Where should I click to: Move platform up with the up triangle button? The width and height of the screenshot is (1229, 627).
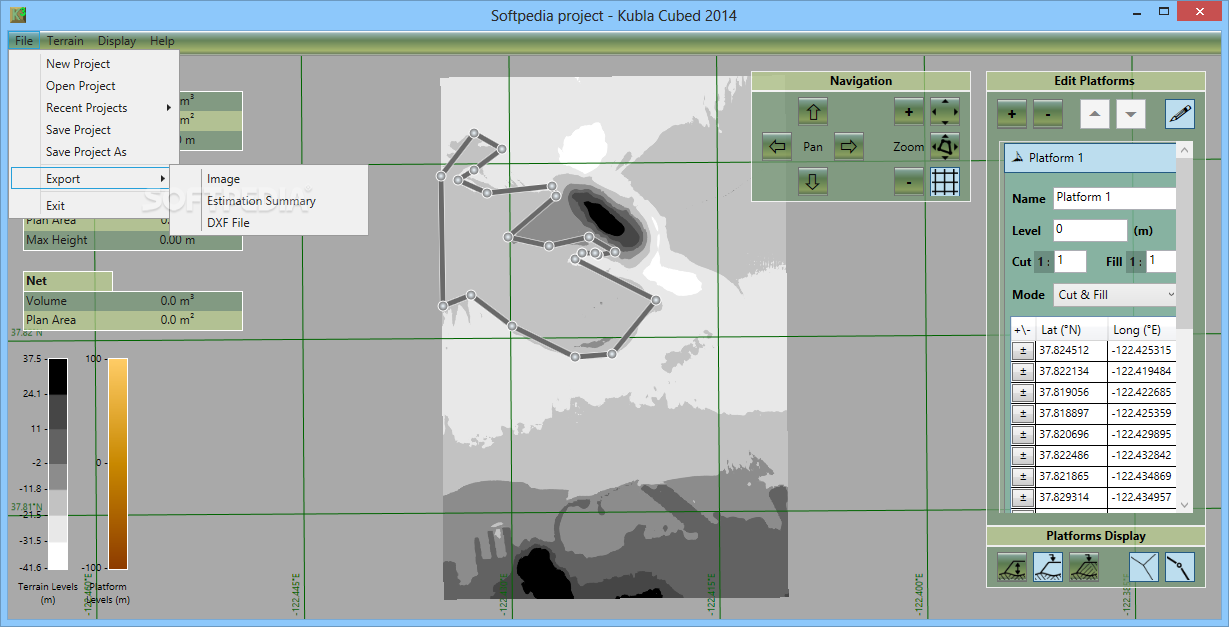(x=1095, y=114)
